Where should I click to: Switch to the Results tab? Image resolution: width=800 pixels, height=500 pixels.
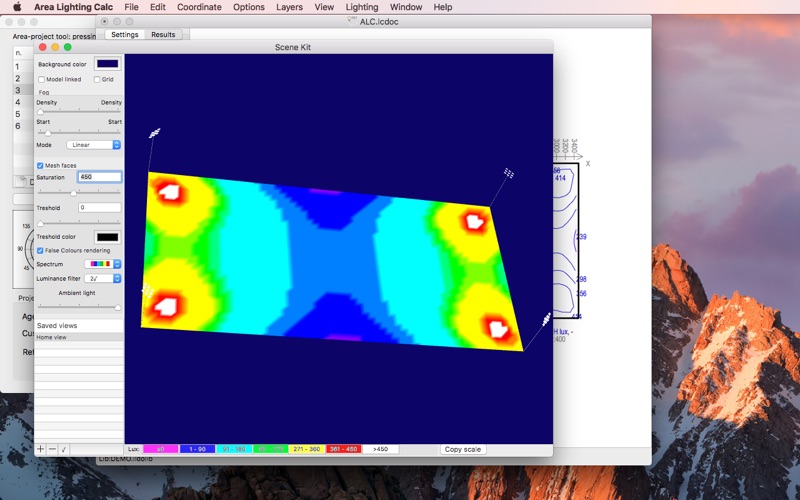163,35
